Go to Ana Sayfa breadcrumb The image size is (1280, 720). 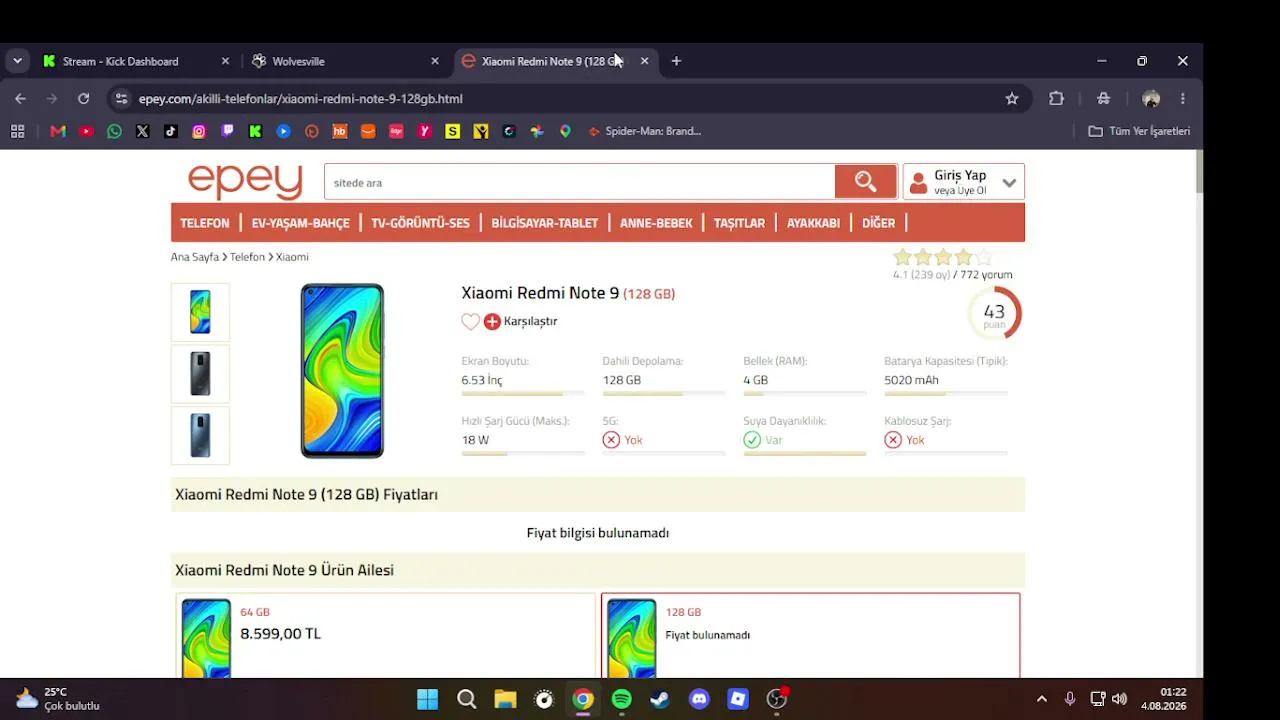(x=195, y=257)
